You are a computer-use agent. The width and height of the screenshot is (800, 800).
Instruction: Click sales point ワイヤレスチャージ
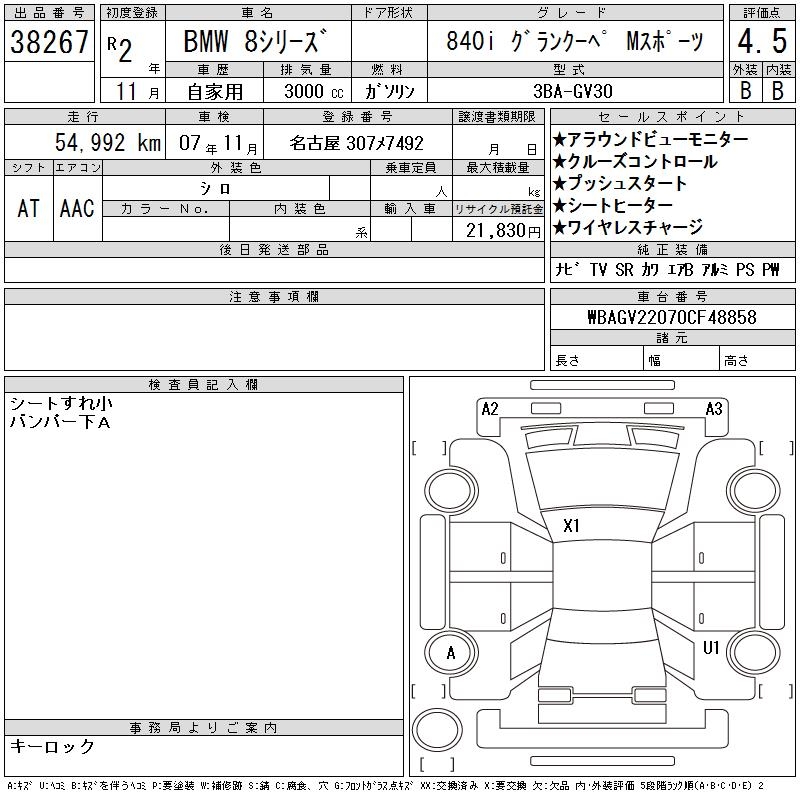tap(628, 227)
